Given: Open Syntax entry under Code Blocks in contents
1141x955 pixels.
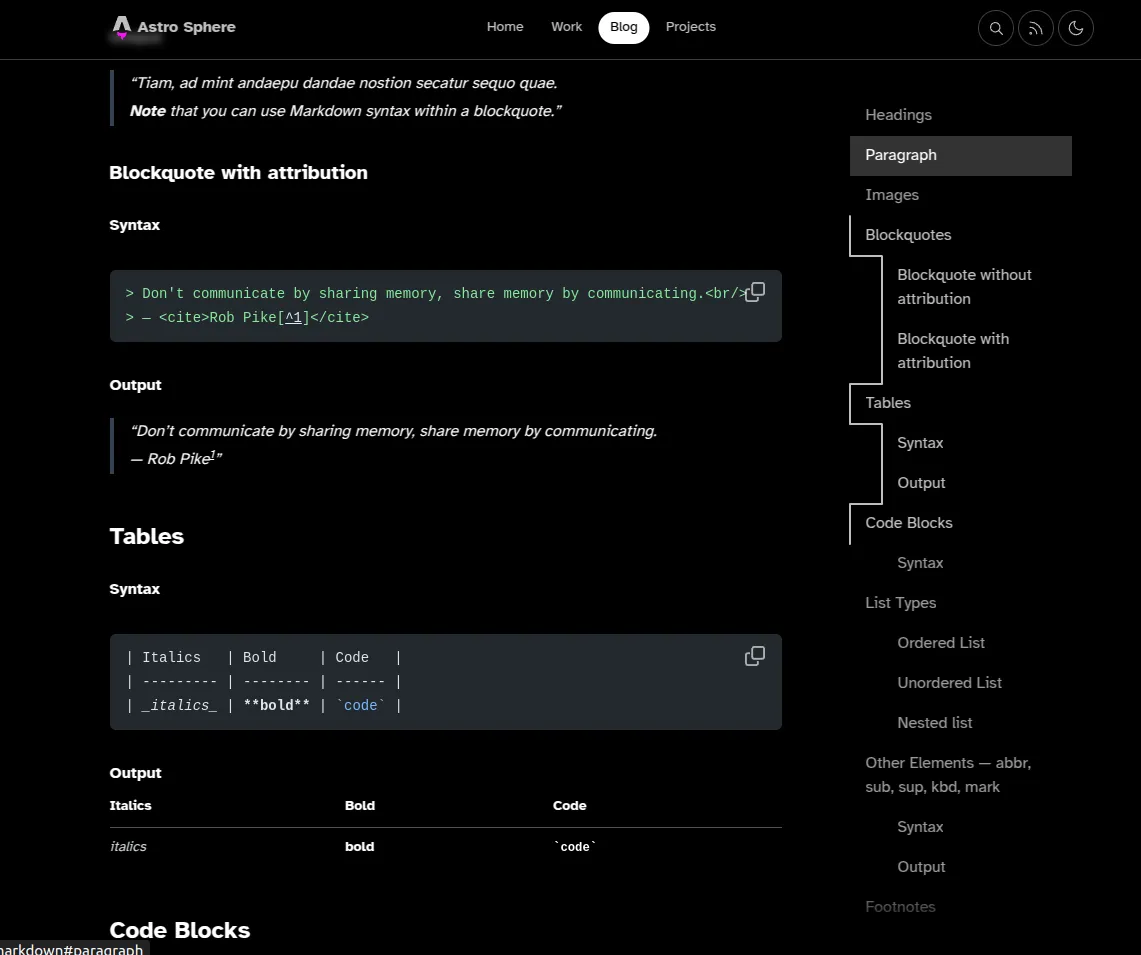Looking at the screenshot, I should pos(920,563).
